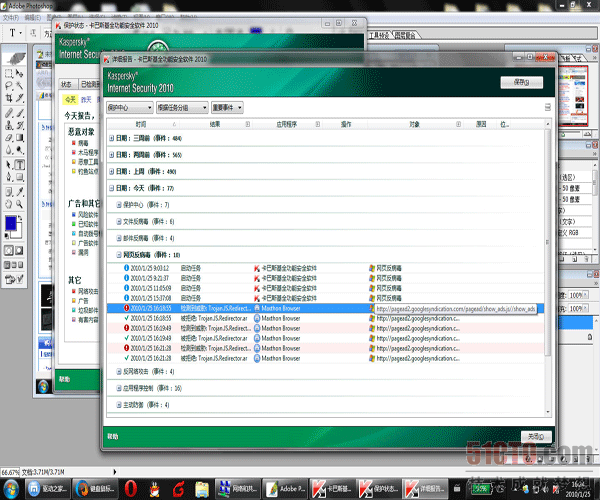Click the 关闭 button at report bottom
The width and height of the screenshot is (600, 500).
(536, 436)
